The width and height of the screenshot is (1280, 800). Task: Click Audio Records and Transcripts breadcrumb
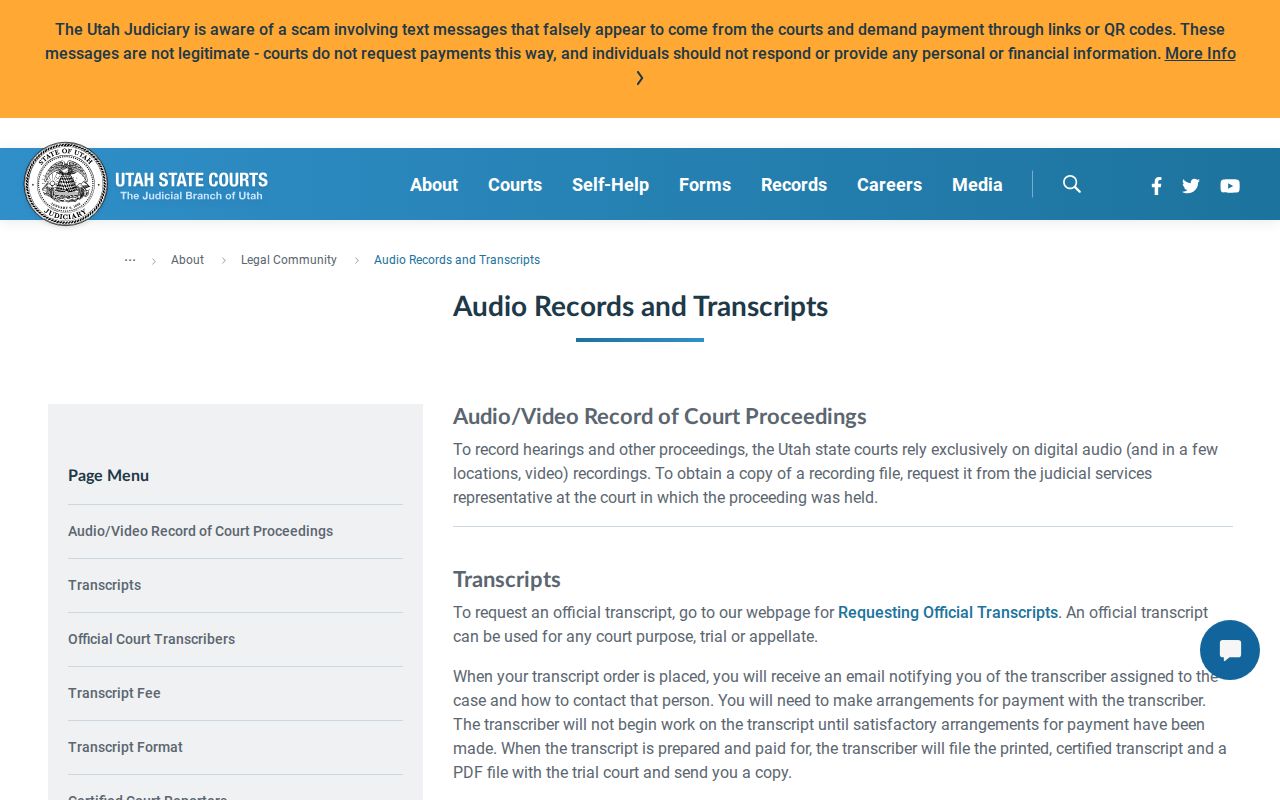tap(457, 260)
